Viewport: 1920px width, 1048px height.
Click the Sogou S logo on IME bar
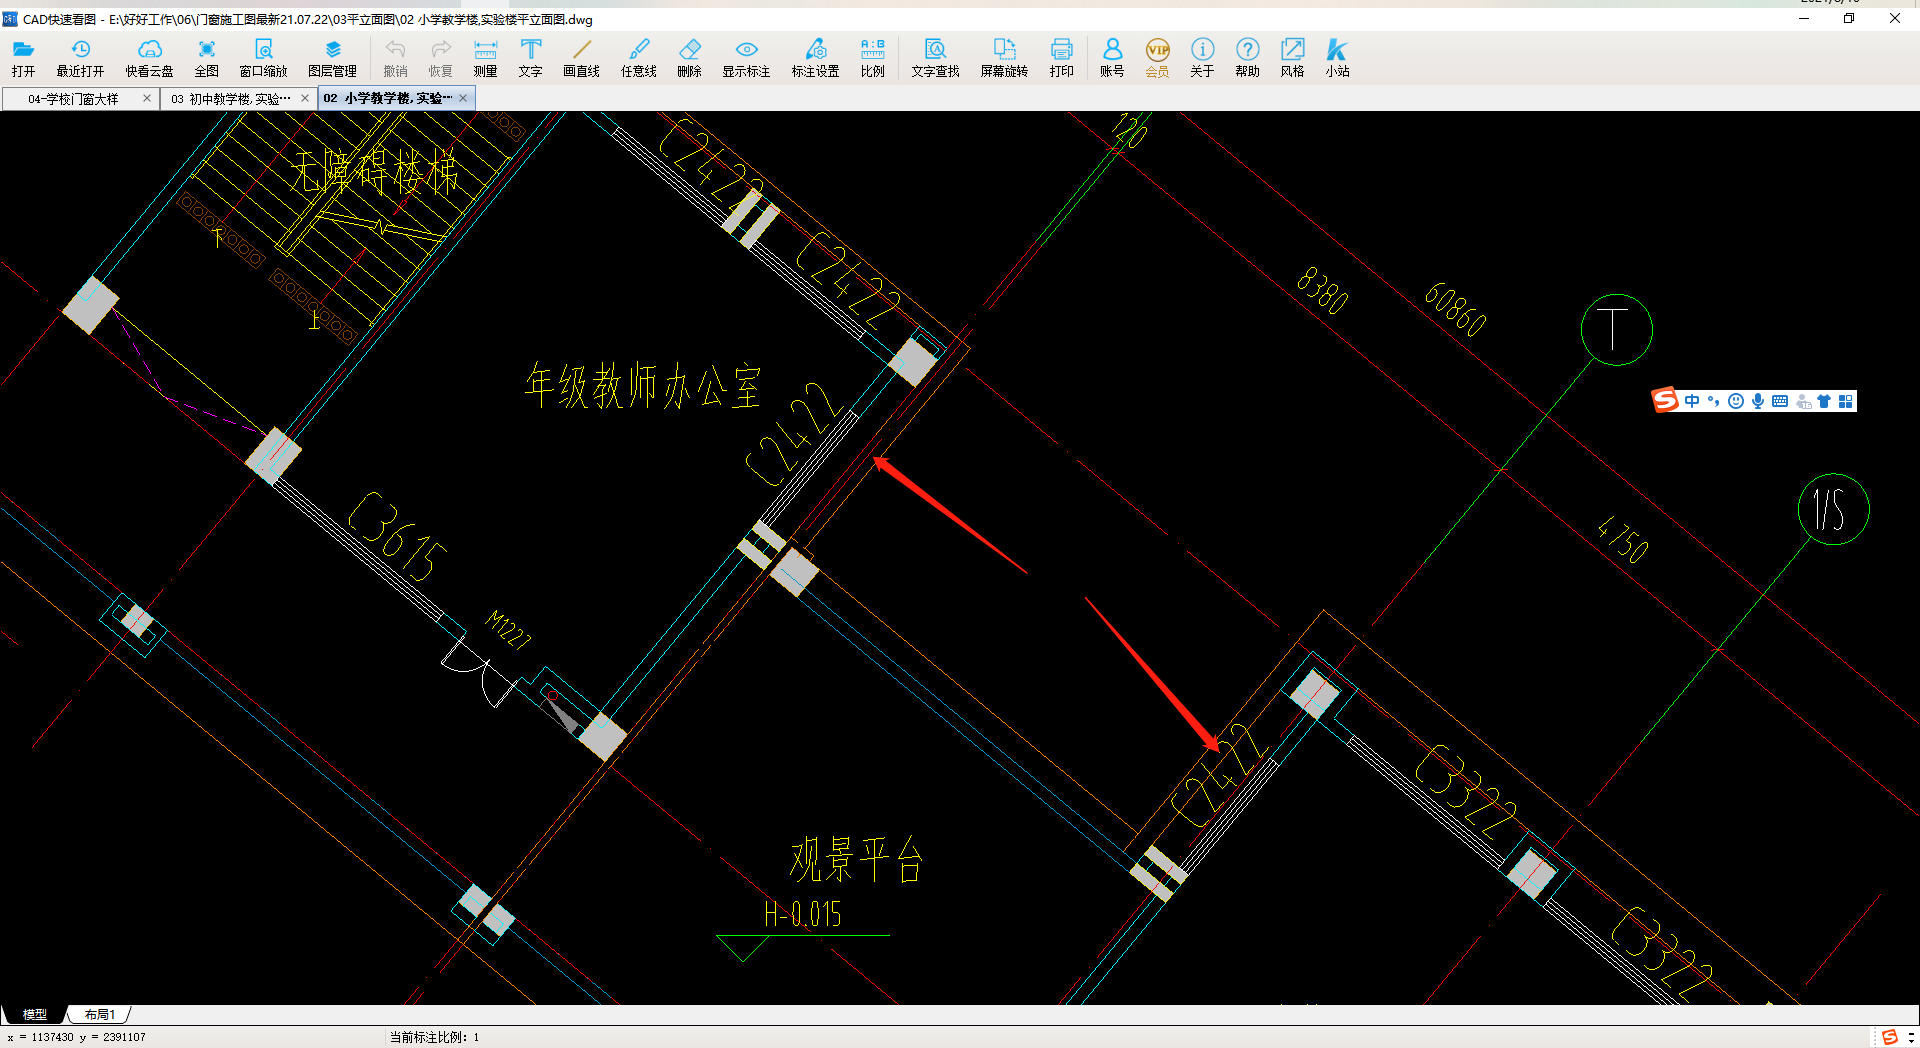point(1666,401)
